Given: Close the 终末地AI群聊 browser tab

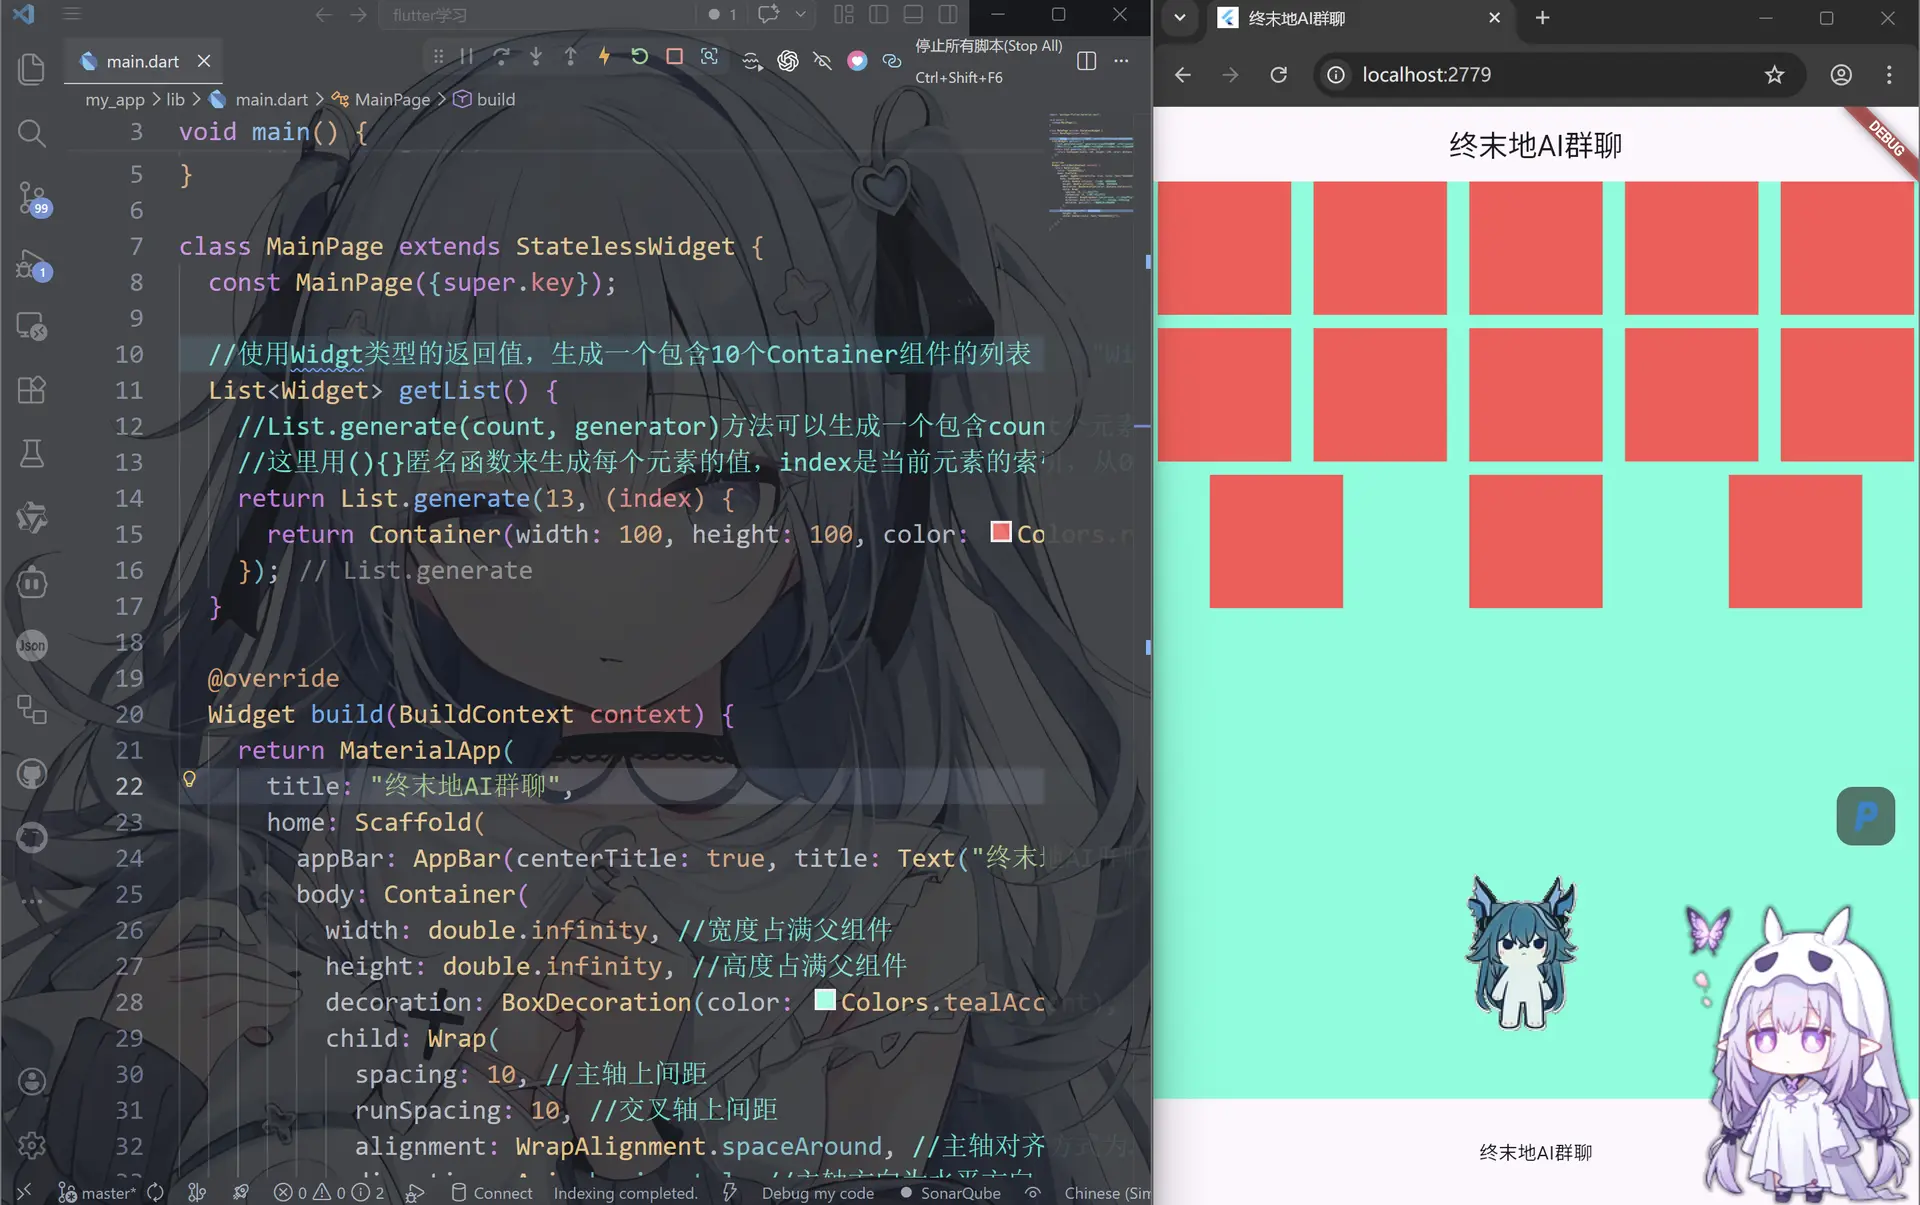Looking at the screenshot, I should coord(1494,18).
